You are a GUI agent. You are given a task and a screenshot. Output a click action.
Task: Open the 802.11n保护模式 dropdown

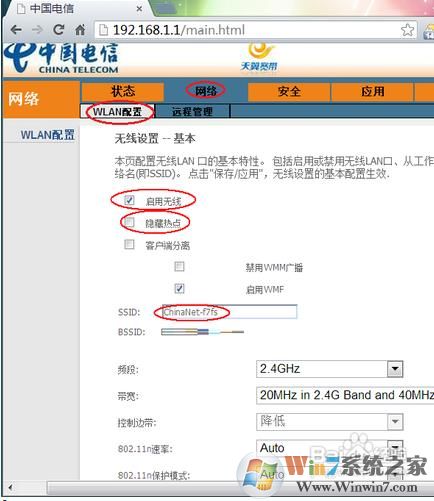coord(329,474)
